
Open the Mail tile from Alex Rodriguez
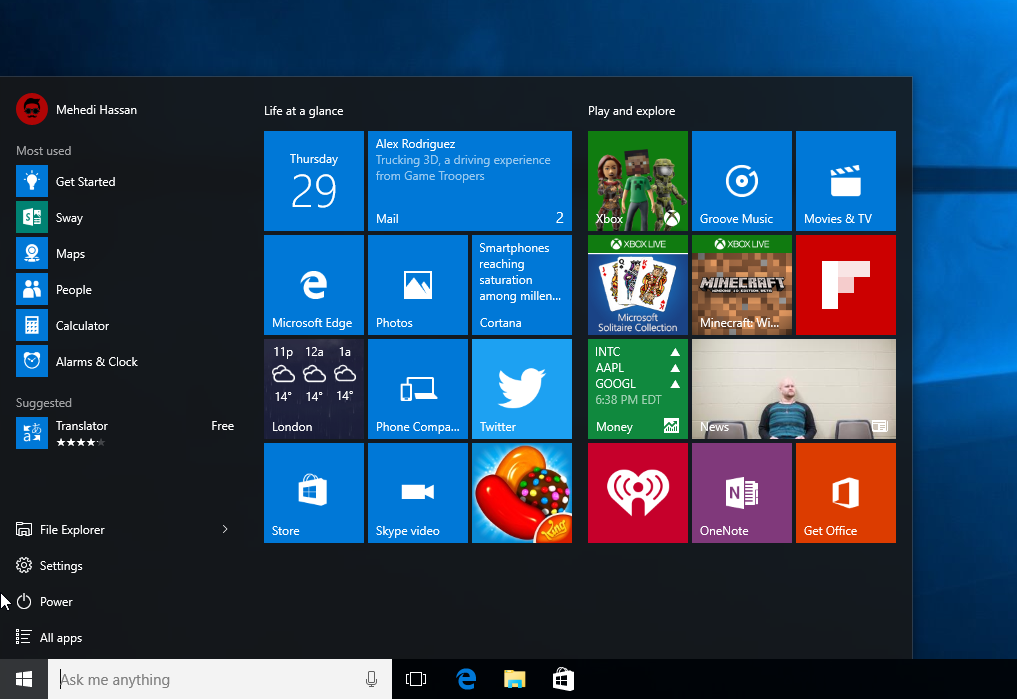(470, 181)
